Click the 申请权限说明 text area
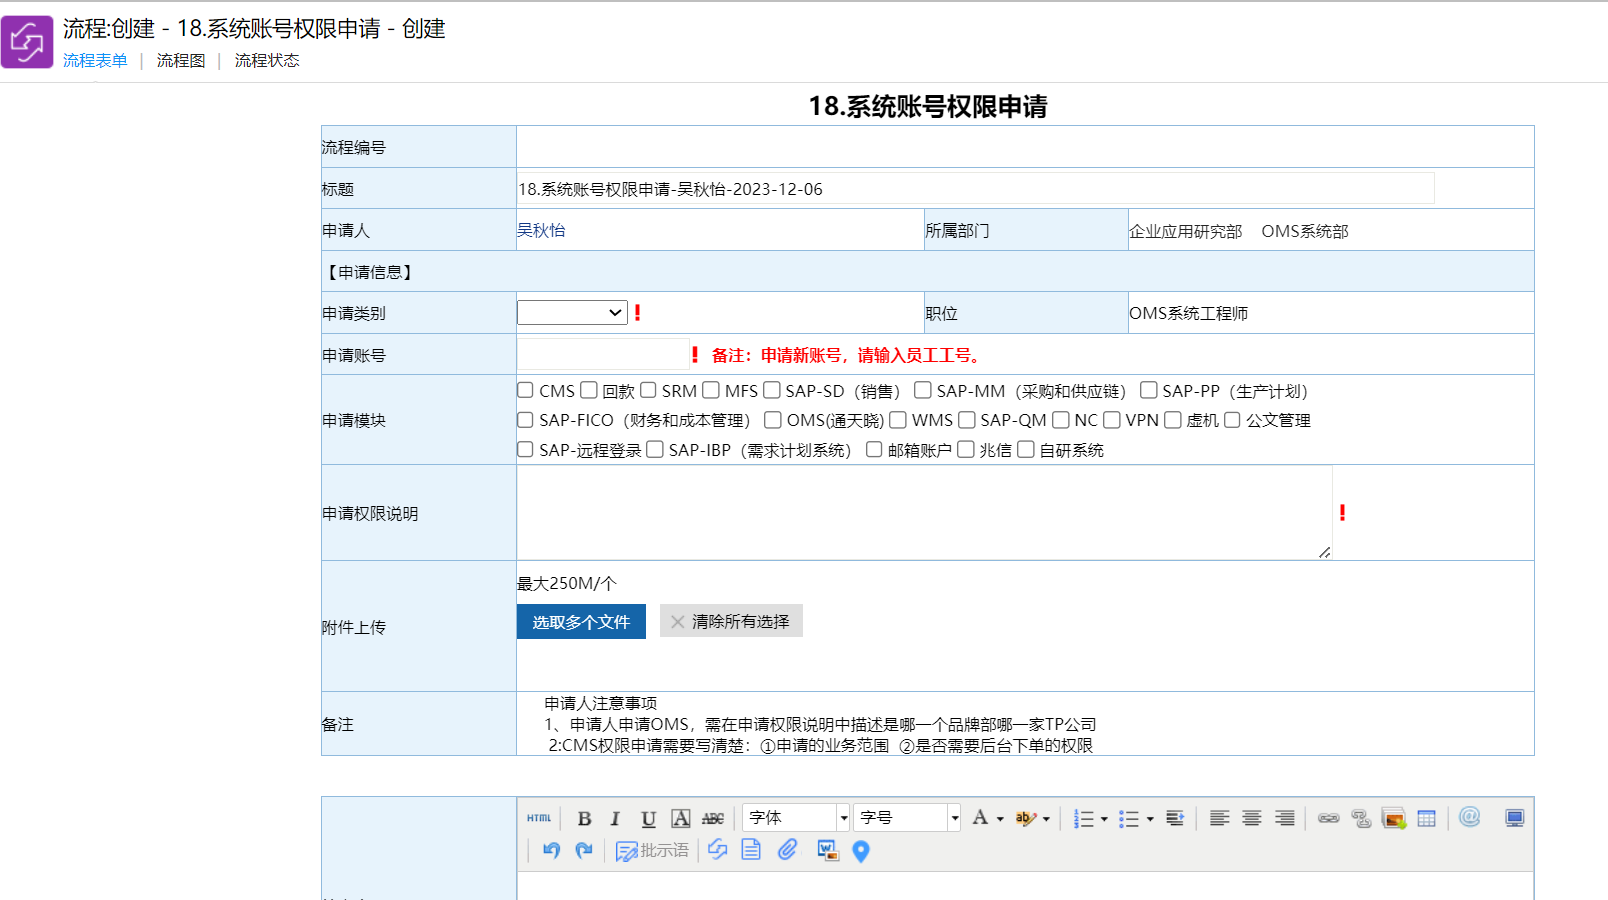Image resolution: width=1608 pixels, height=900 pixels. pos(924,512)
